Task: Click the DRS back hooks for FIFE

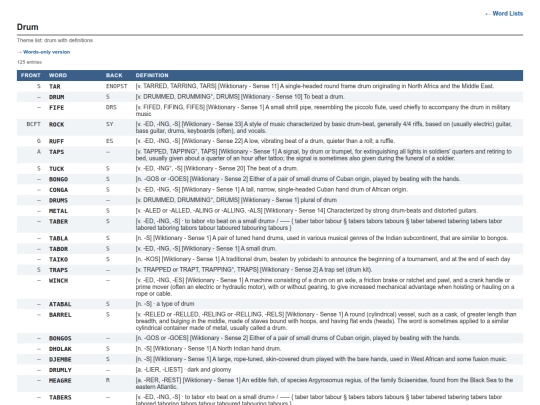Action: [111, 107]
